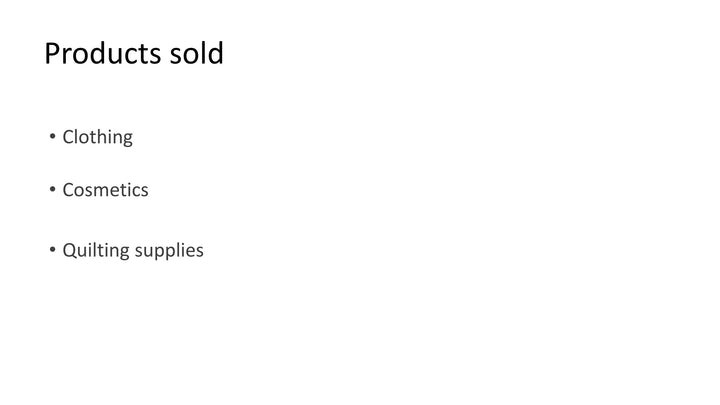Image resolution: width=720 pixels, height=405 pixels.
Task: Click the capital Q in Quilting
Action: click(69, 251)
